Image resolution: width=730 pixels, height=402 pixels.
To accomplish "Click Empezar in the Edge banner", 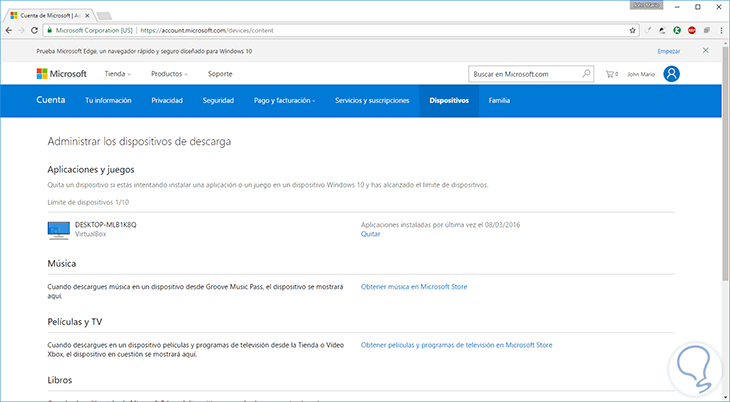I will 669,51.
